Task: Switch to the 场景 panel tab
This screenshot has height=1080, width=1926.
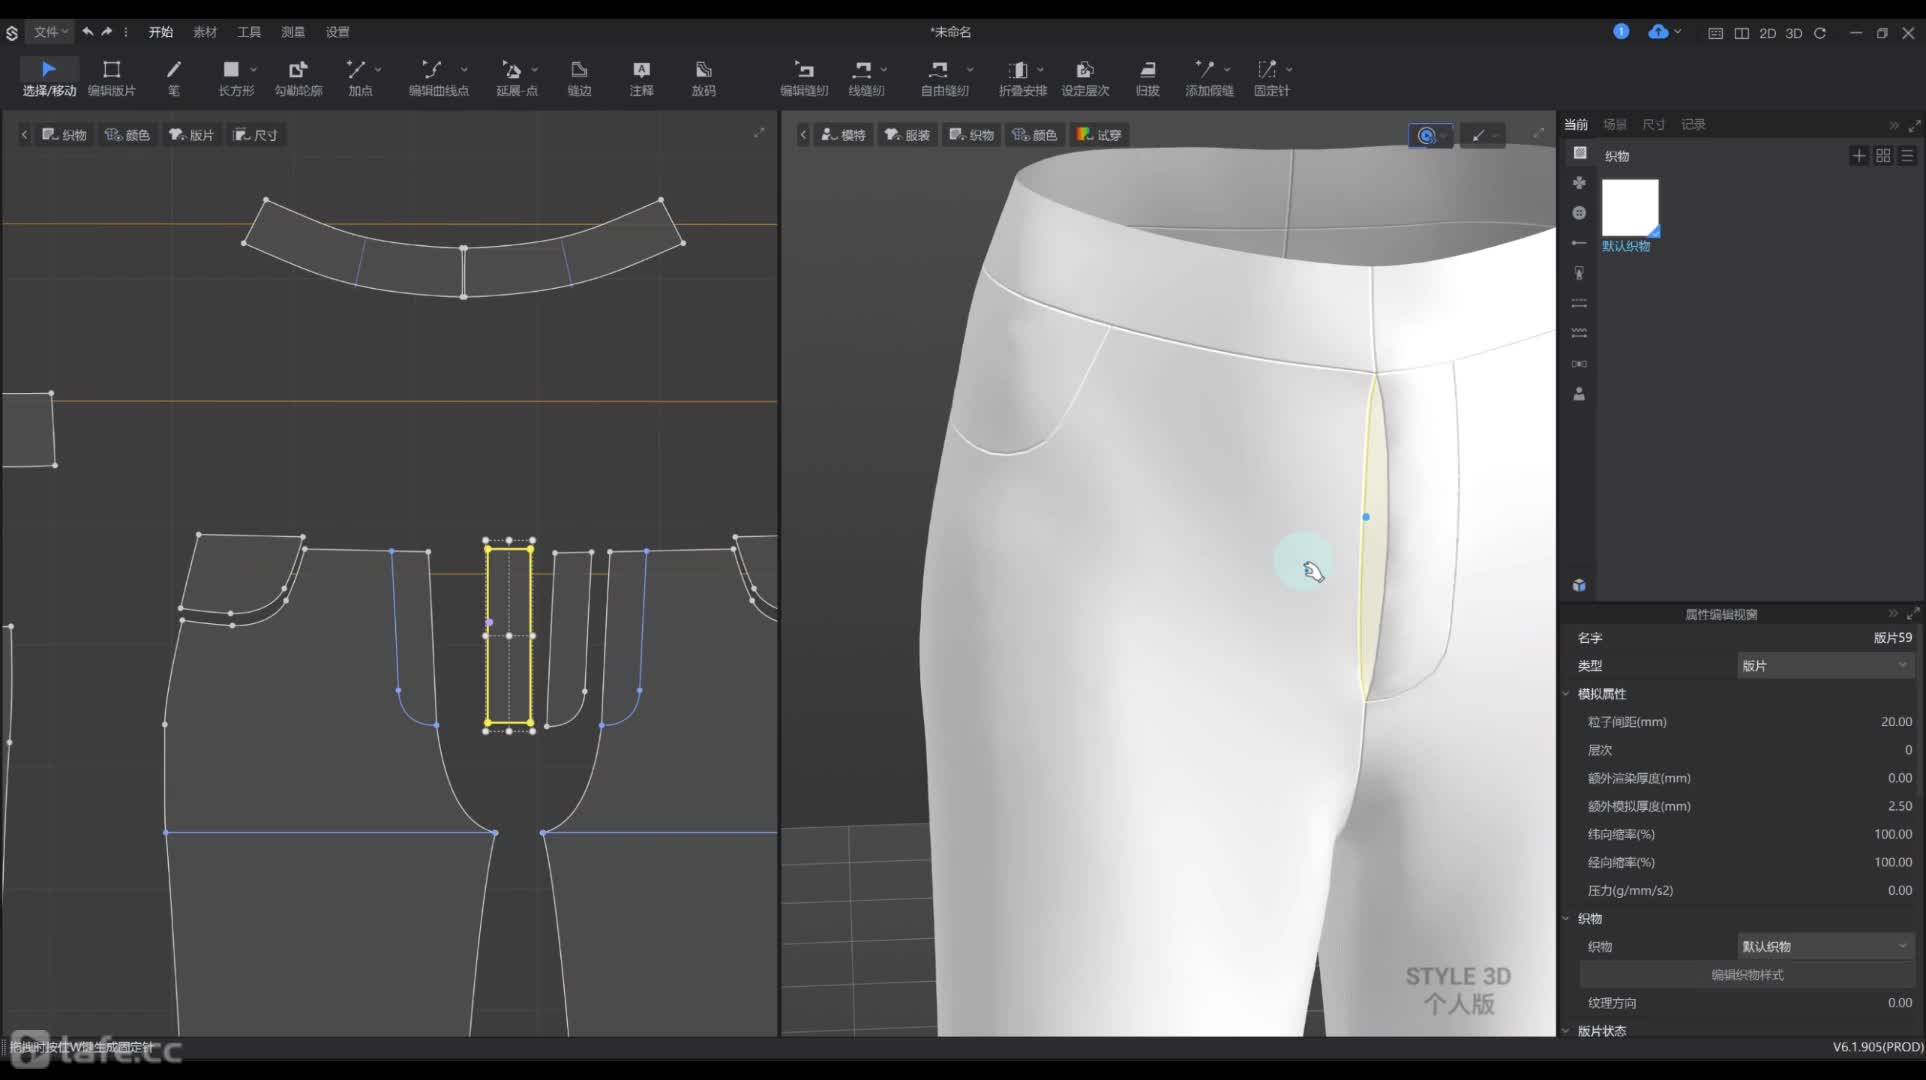Action: coord(1615,125)
